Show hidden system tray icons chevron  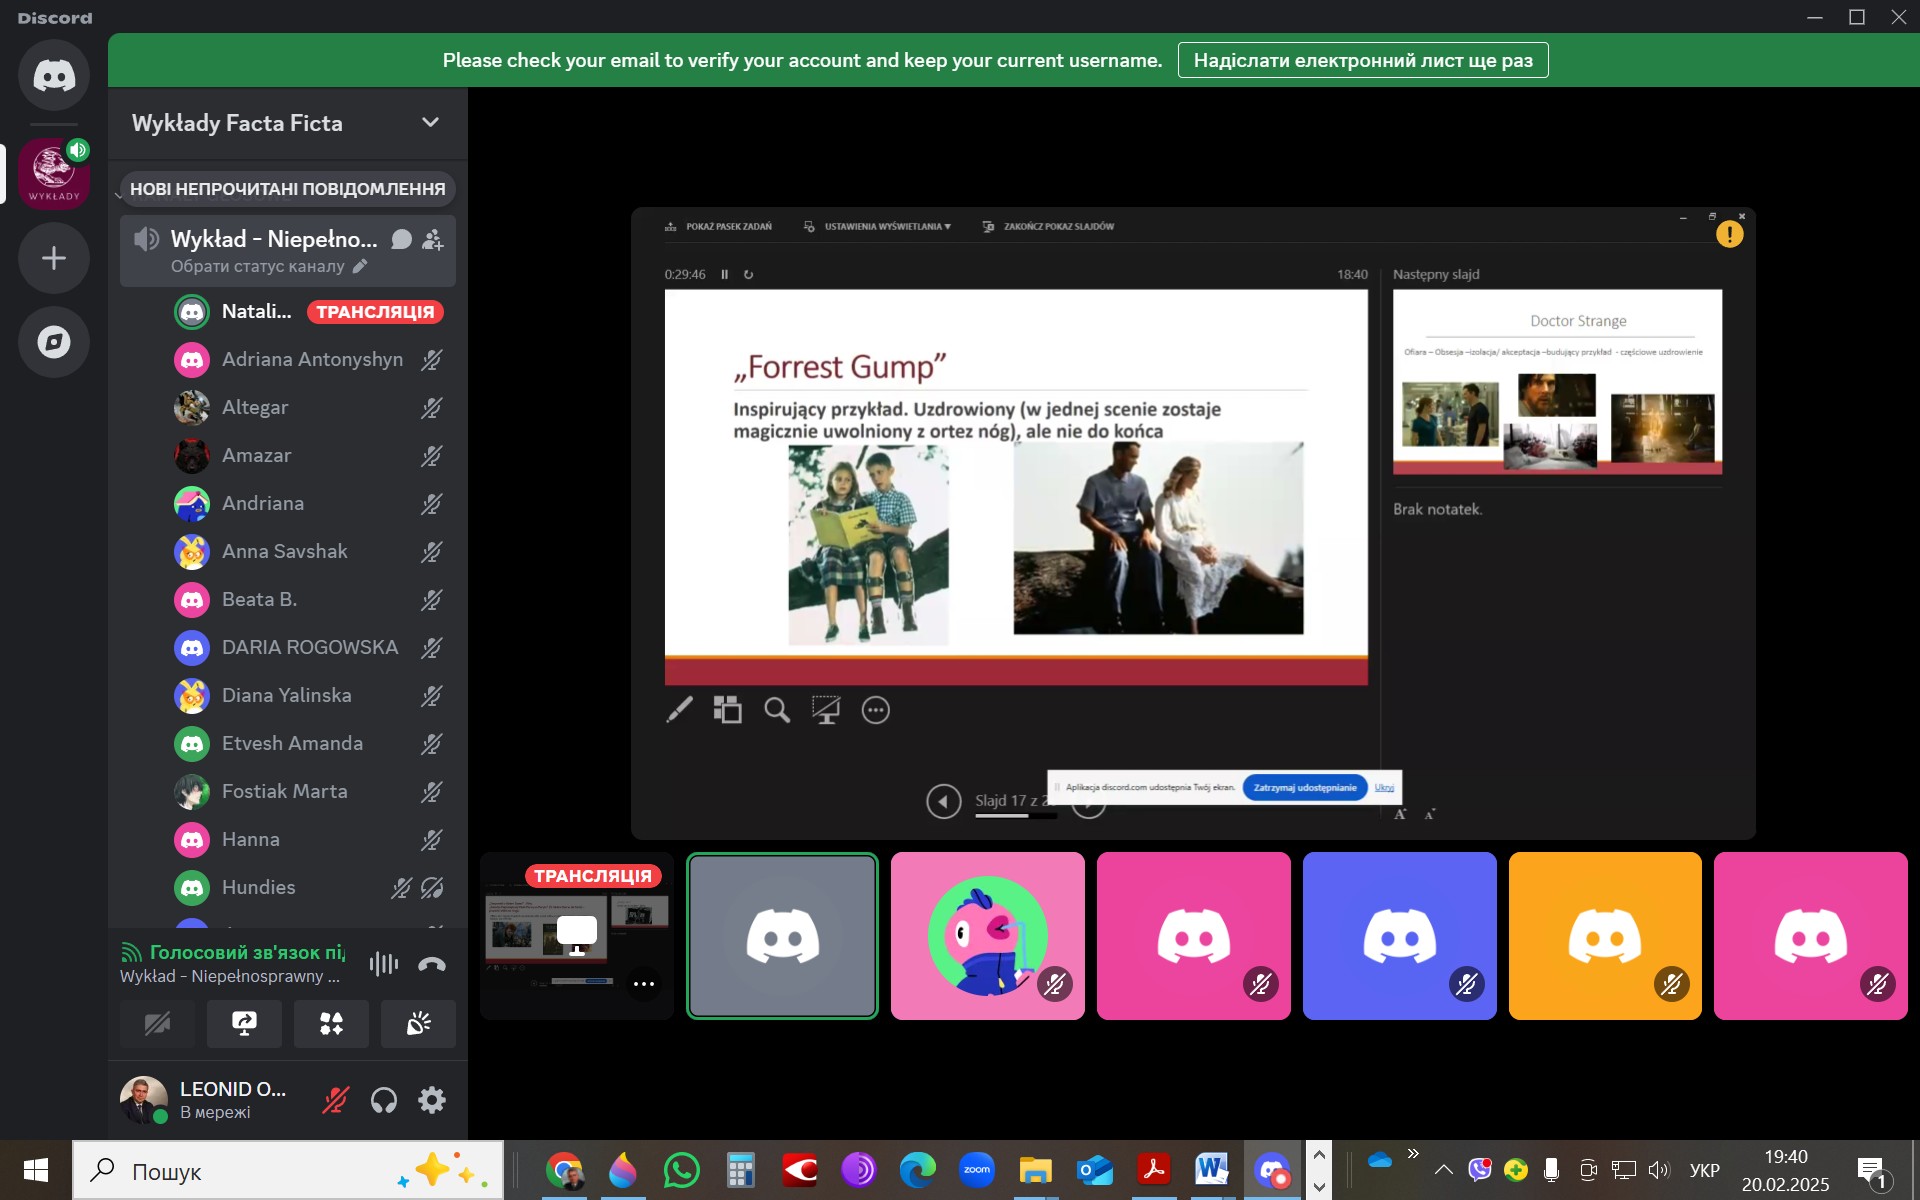tap(1443, 1169)
